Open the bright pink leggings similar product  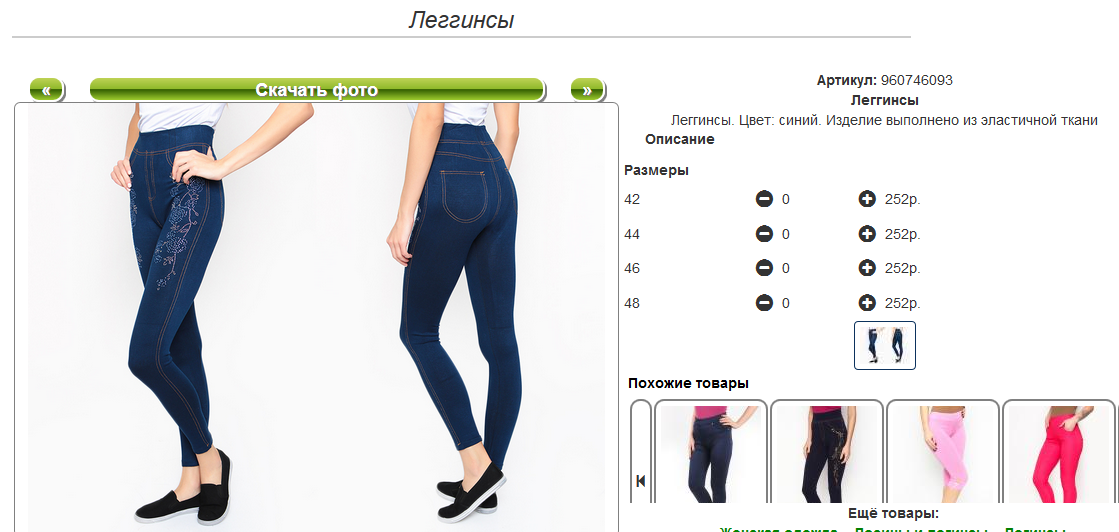click(1058, 454)
